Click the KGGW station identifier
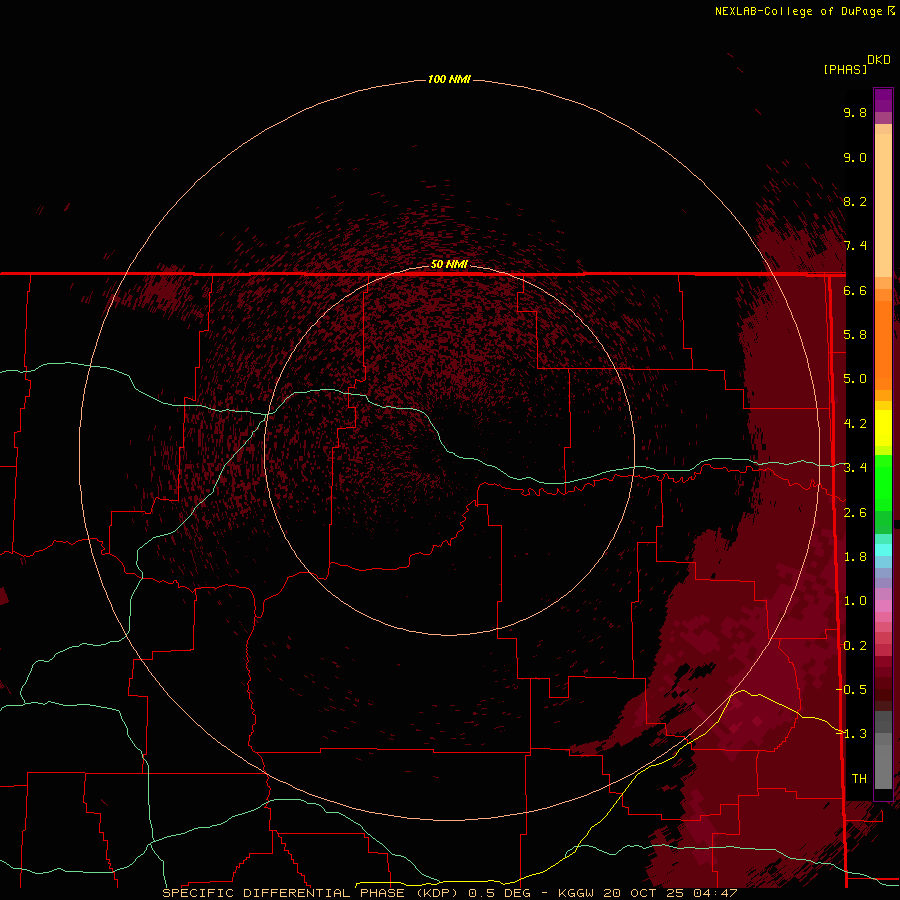Image resolution: width=900 pixels, height=900 pixels. [x=576, y=893]
